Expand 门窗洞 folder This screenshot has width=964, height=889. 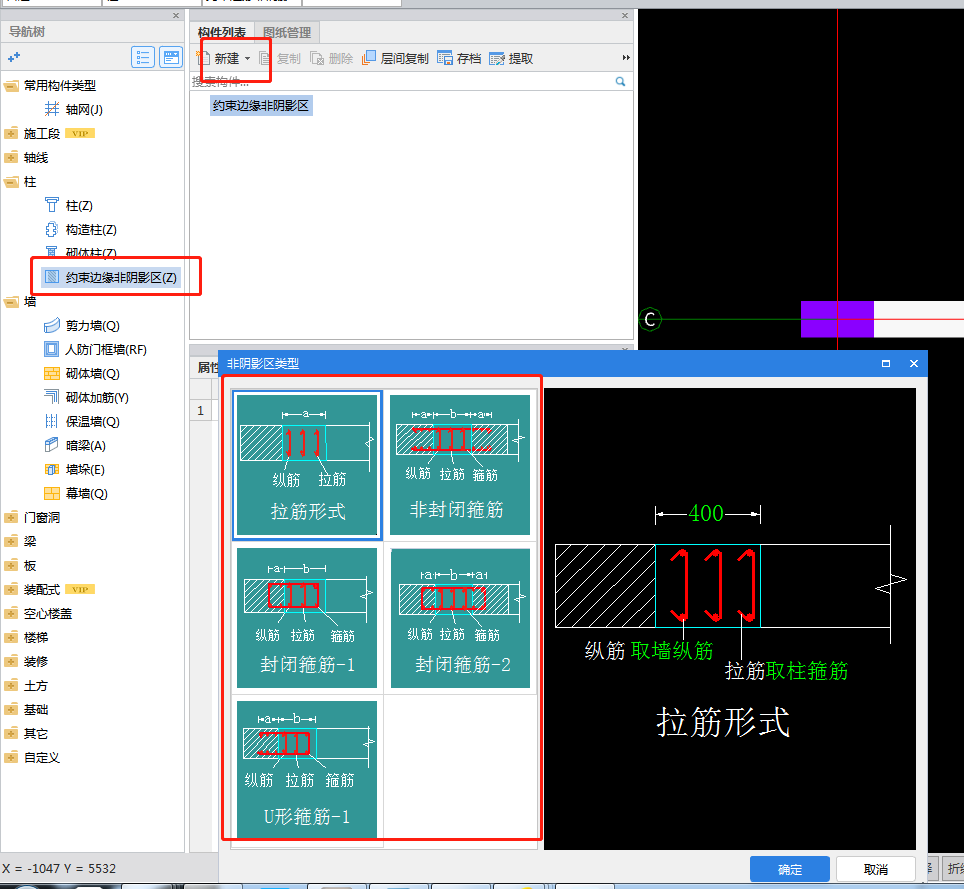pos(11,517)
